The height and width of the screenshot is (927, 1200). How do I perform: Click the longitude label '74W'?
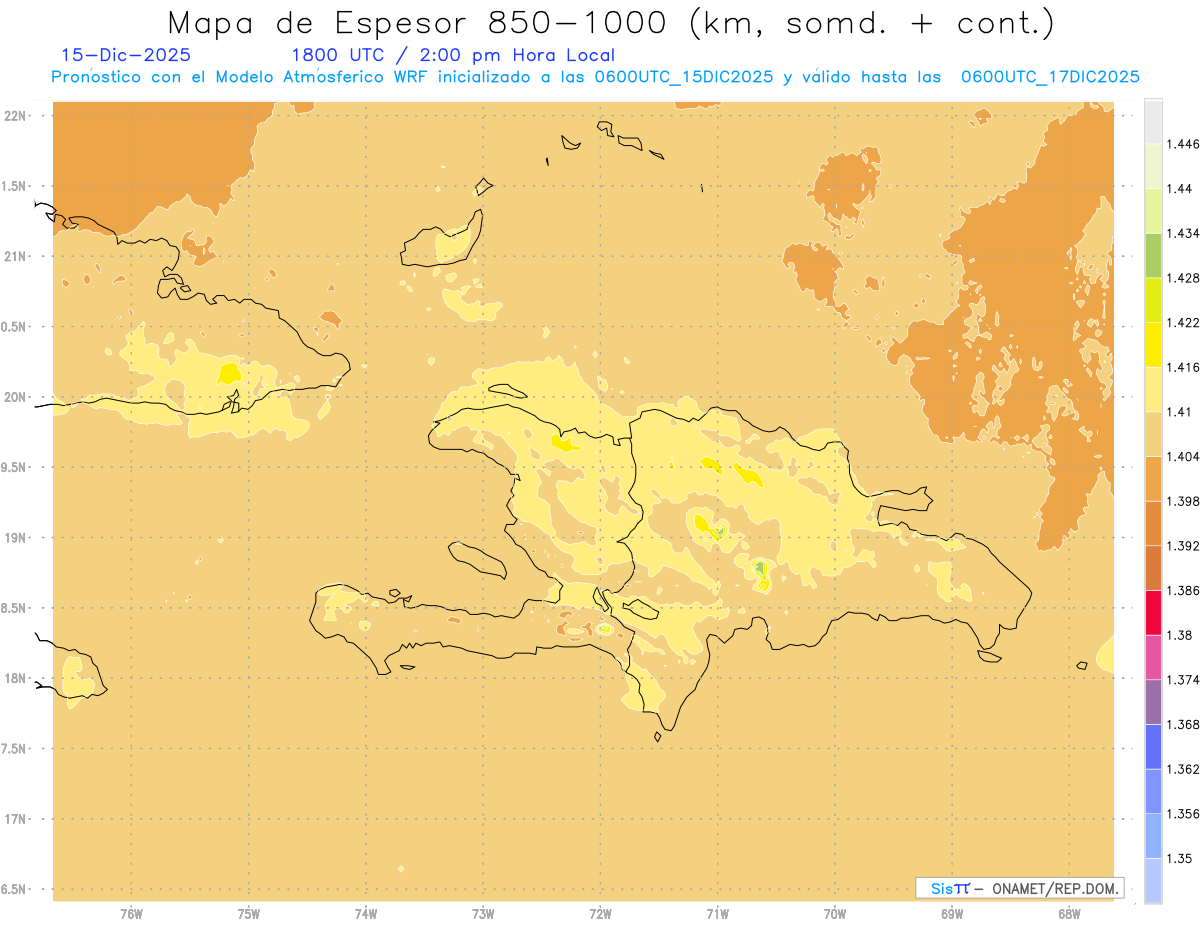coord(366,913)
